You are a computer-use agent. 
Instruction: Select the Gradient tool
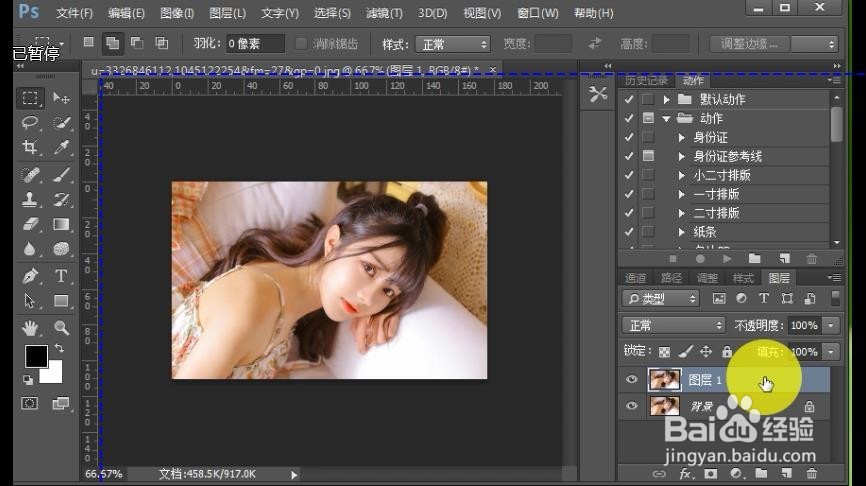[61, 224]
